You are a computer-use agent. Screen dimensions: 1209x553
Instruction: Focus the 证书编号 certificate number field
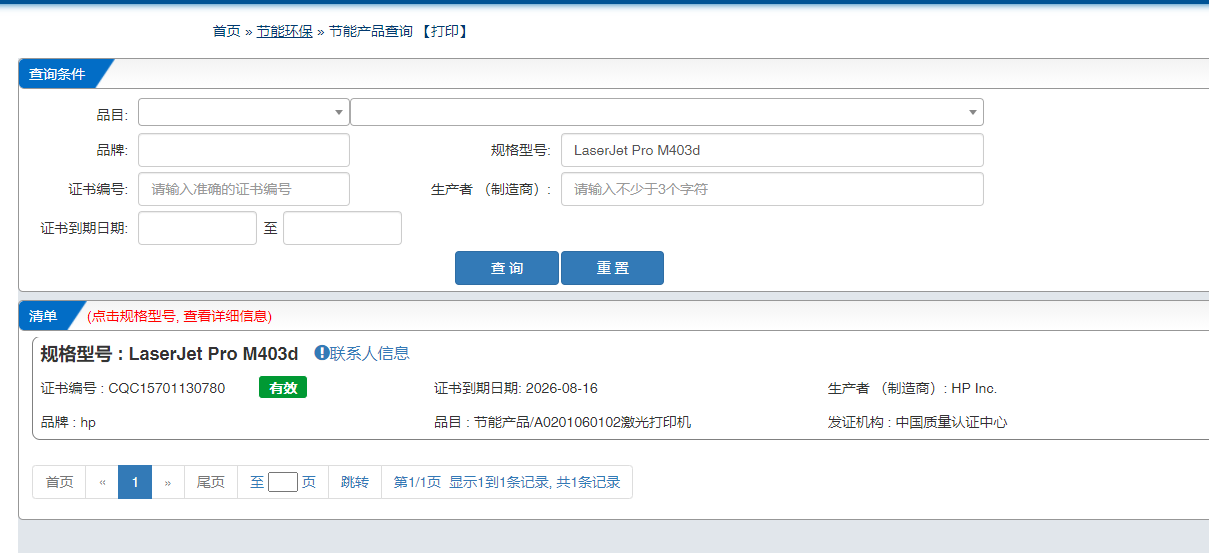[244, 189]
